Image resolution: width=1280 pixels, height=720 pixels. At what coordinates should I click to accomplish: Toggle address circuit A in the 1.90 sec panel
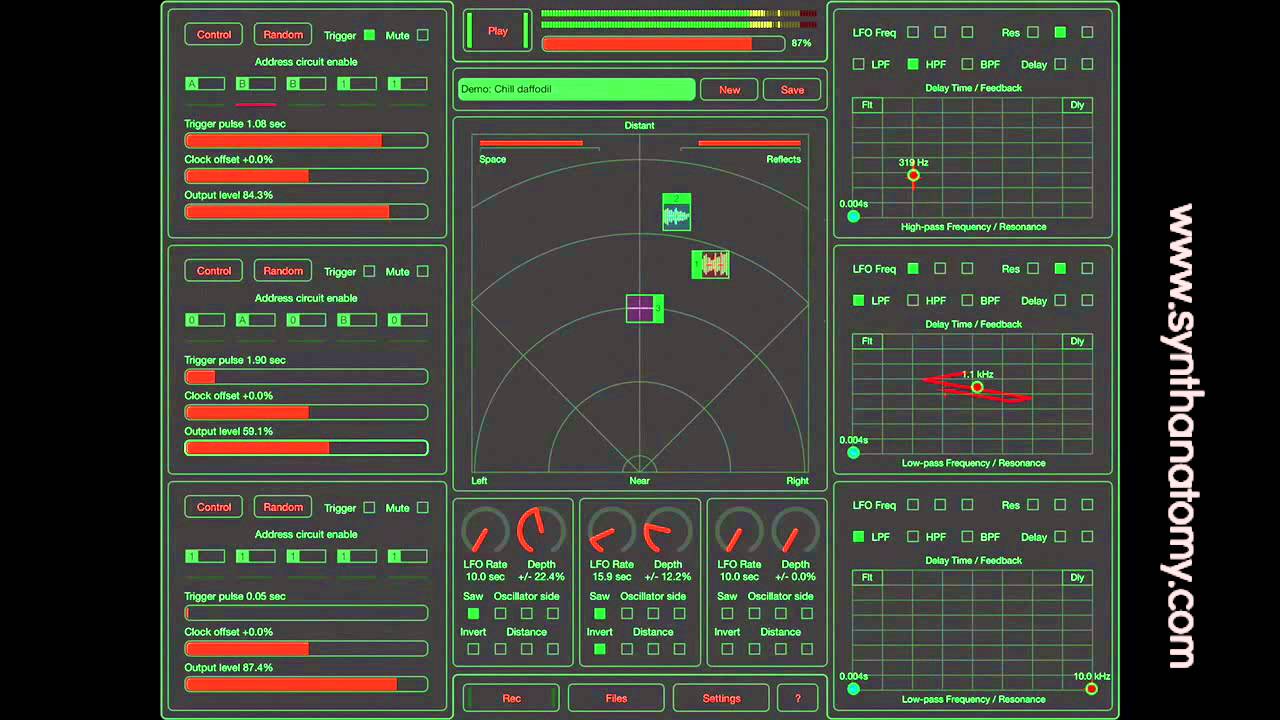[x=255, y=320]
